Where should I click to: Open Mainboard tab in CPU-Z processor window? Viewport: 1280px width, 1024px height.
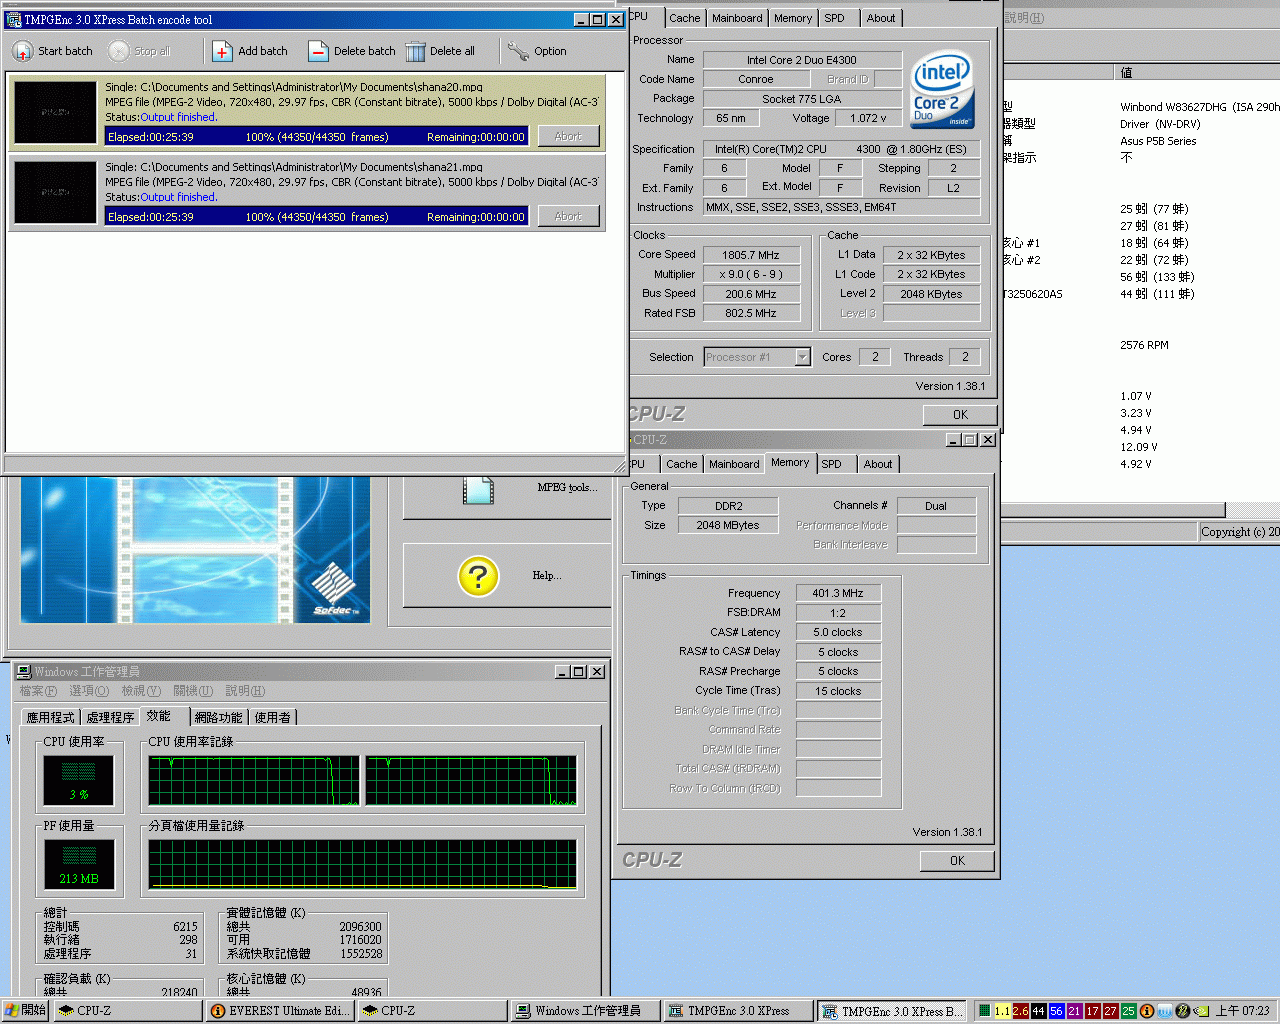[x=737, y=18]
